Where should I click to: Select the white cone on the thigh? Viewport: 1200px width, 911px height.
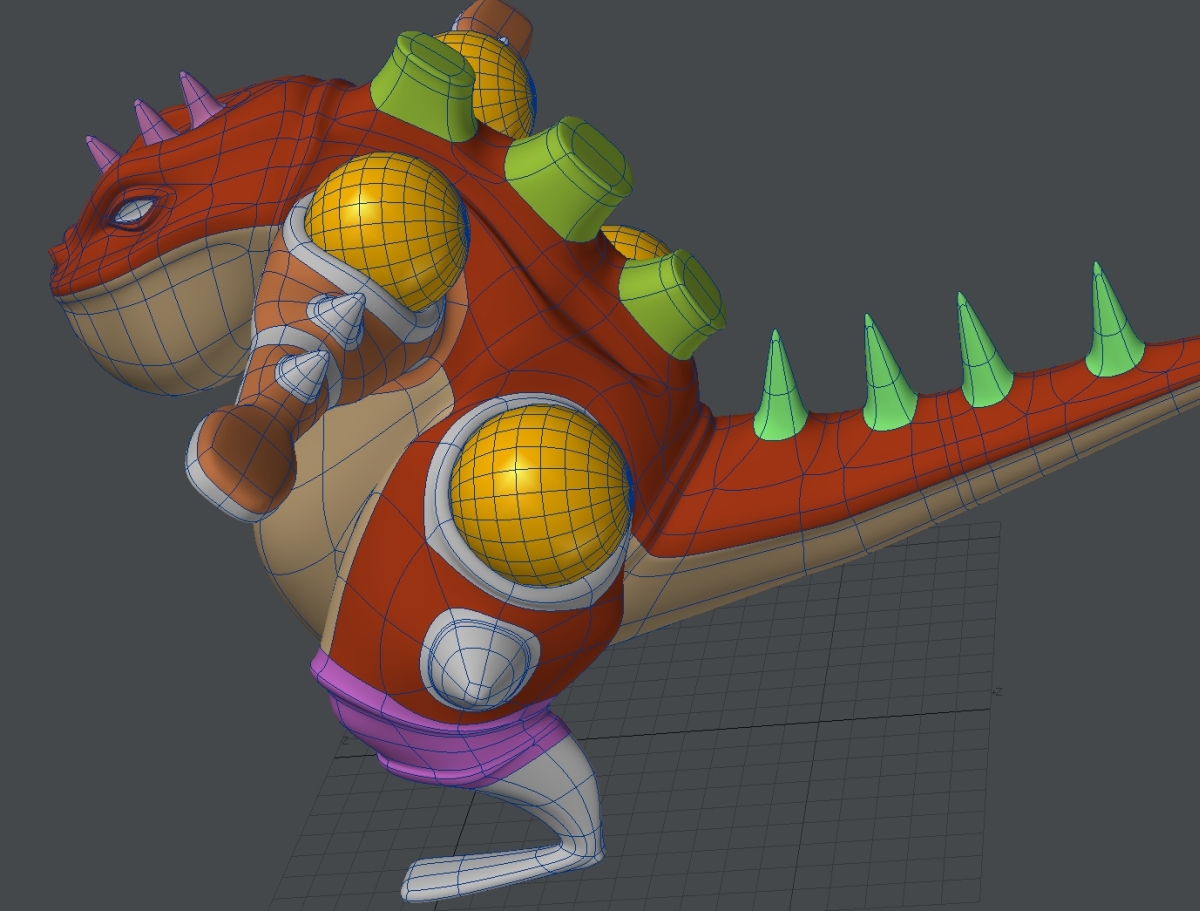click(474, 662)
